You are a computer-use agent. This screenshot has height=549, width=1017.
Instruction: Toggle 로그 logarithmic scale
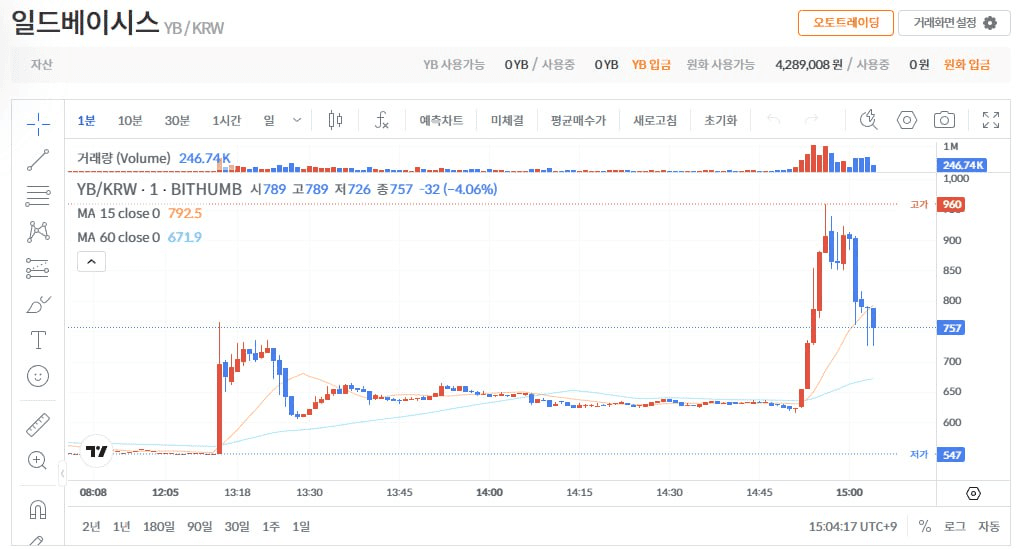tap(955, 526)
